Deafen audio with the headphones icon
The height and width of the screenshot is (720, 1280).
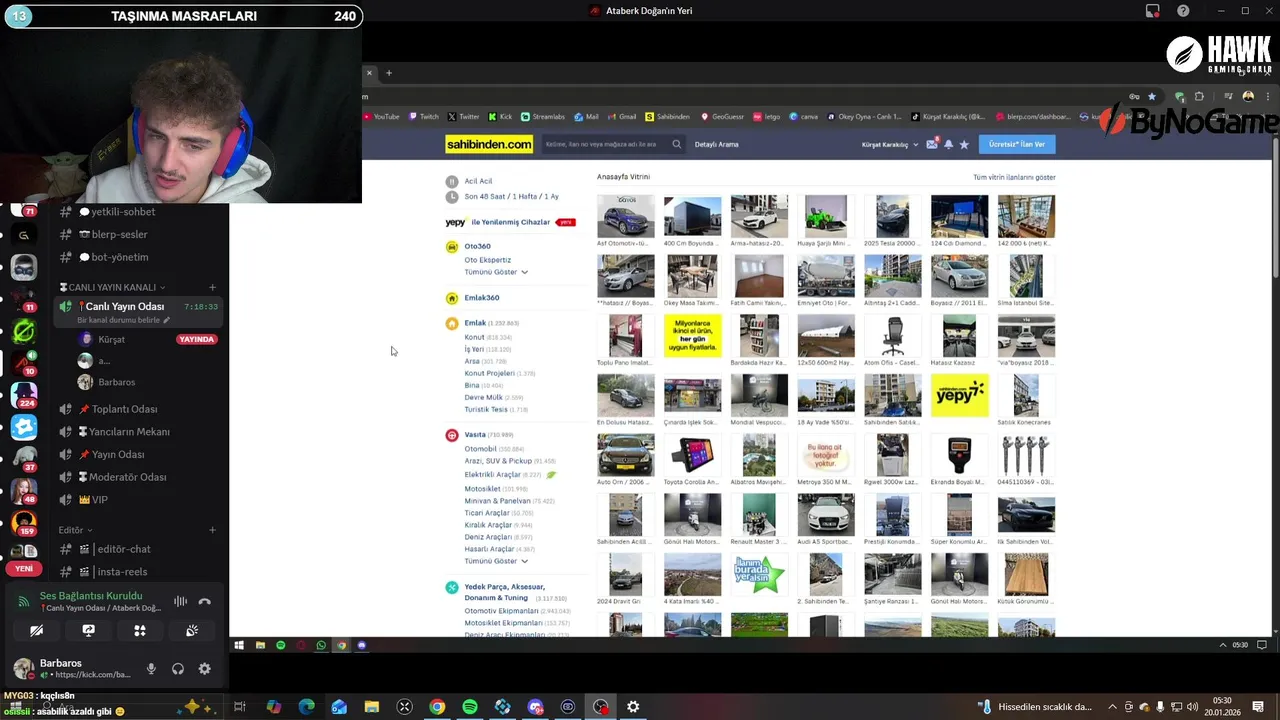click(178, 669)
